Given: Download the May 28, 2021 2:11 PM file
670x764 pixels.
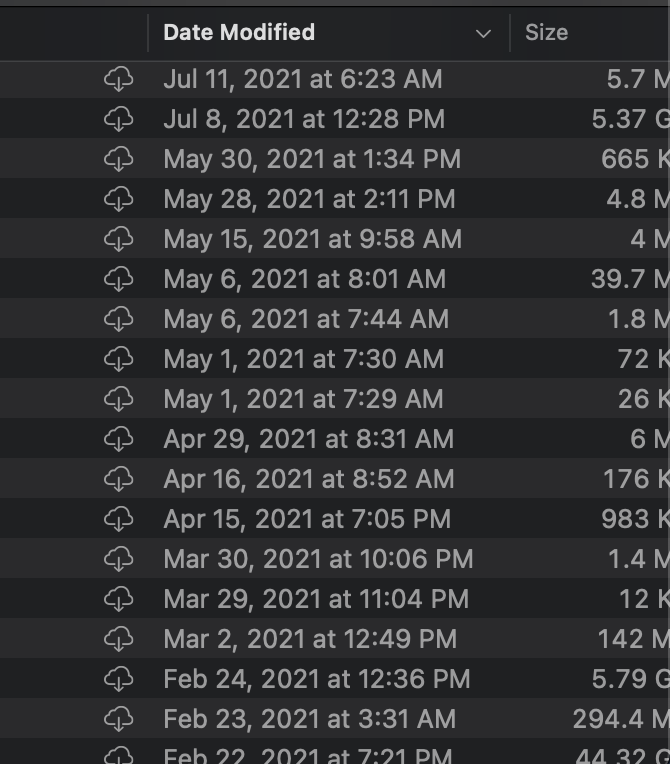Looking at the screenshot, I should click(119, 199).
